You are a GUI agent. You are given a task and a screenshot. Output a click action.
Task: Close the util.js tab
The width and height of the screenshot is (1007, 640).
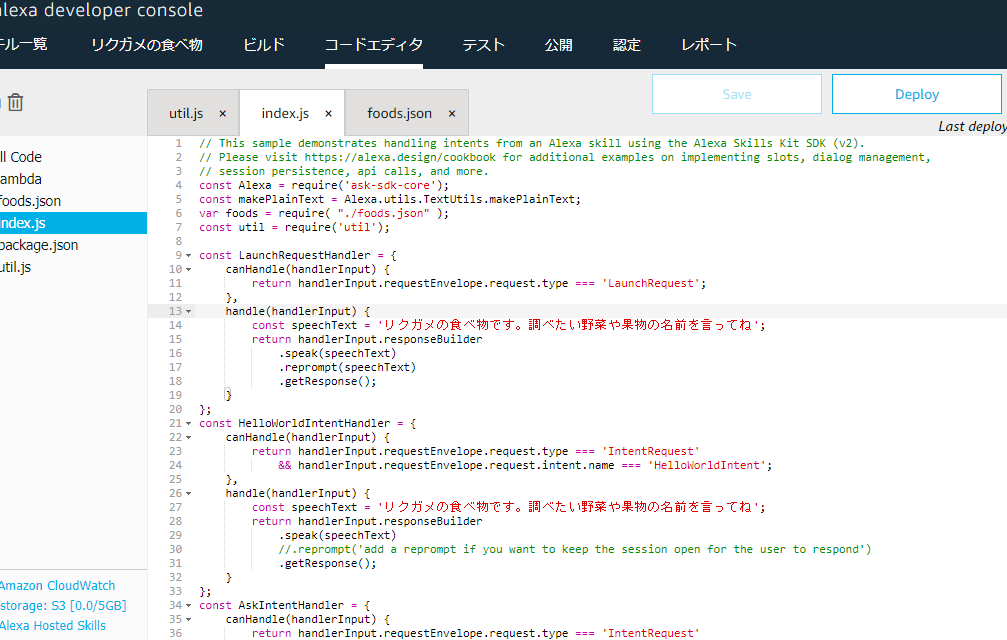coord(222,114)
